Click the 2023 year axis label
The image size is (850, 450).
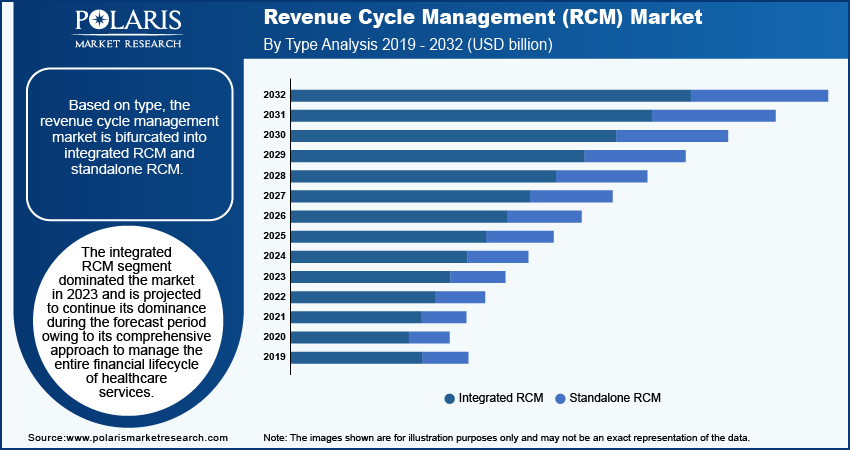(274, 277)
